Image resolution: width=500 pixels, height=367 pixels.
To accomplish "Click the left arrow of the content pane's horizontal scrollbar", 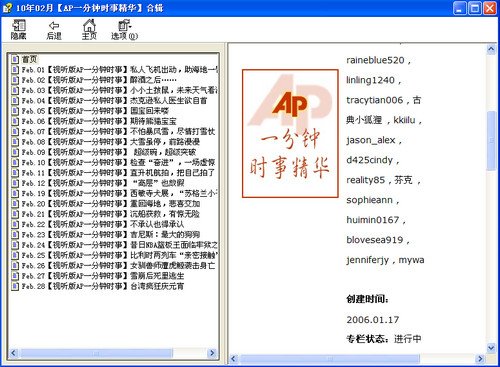I will [x=233, y=359].
